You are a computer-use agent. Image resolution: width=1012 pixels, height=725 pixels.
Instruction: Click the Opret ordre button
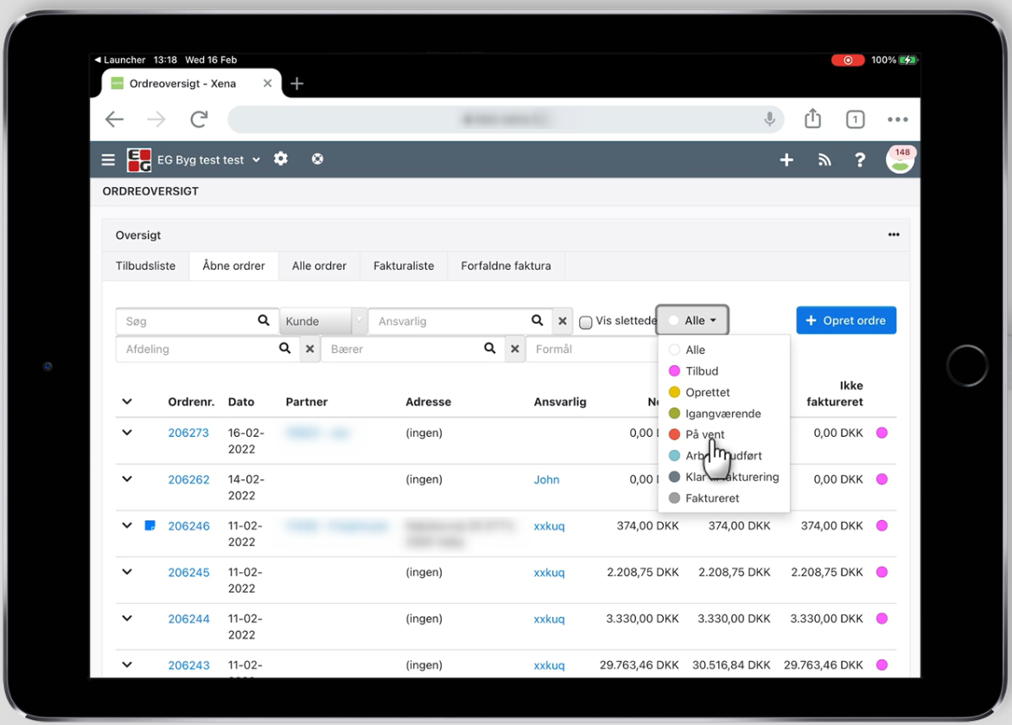846,321
